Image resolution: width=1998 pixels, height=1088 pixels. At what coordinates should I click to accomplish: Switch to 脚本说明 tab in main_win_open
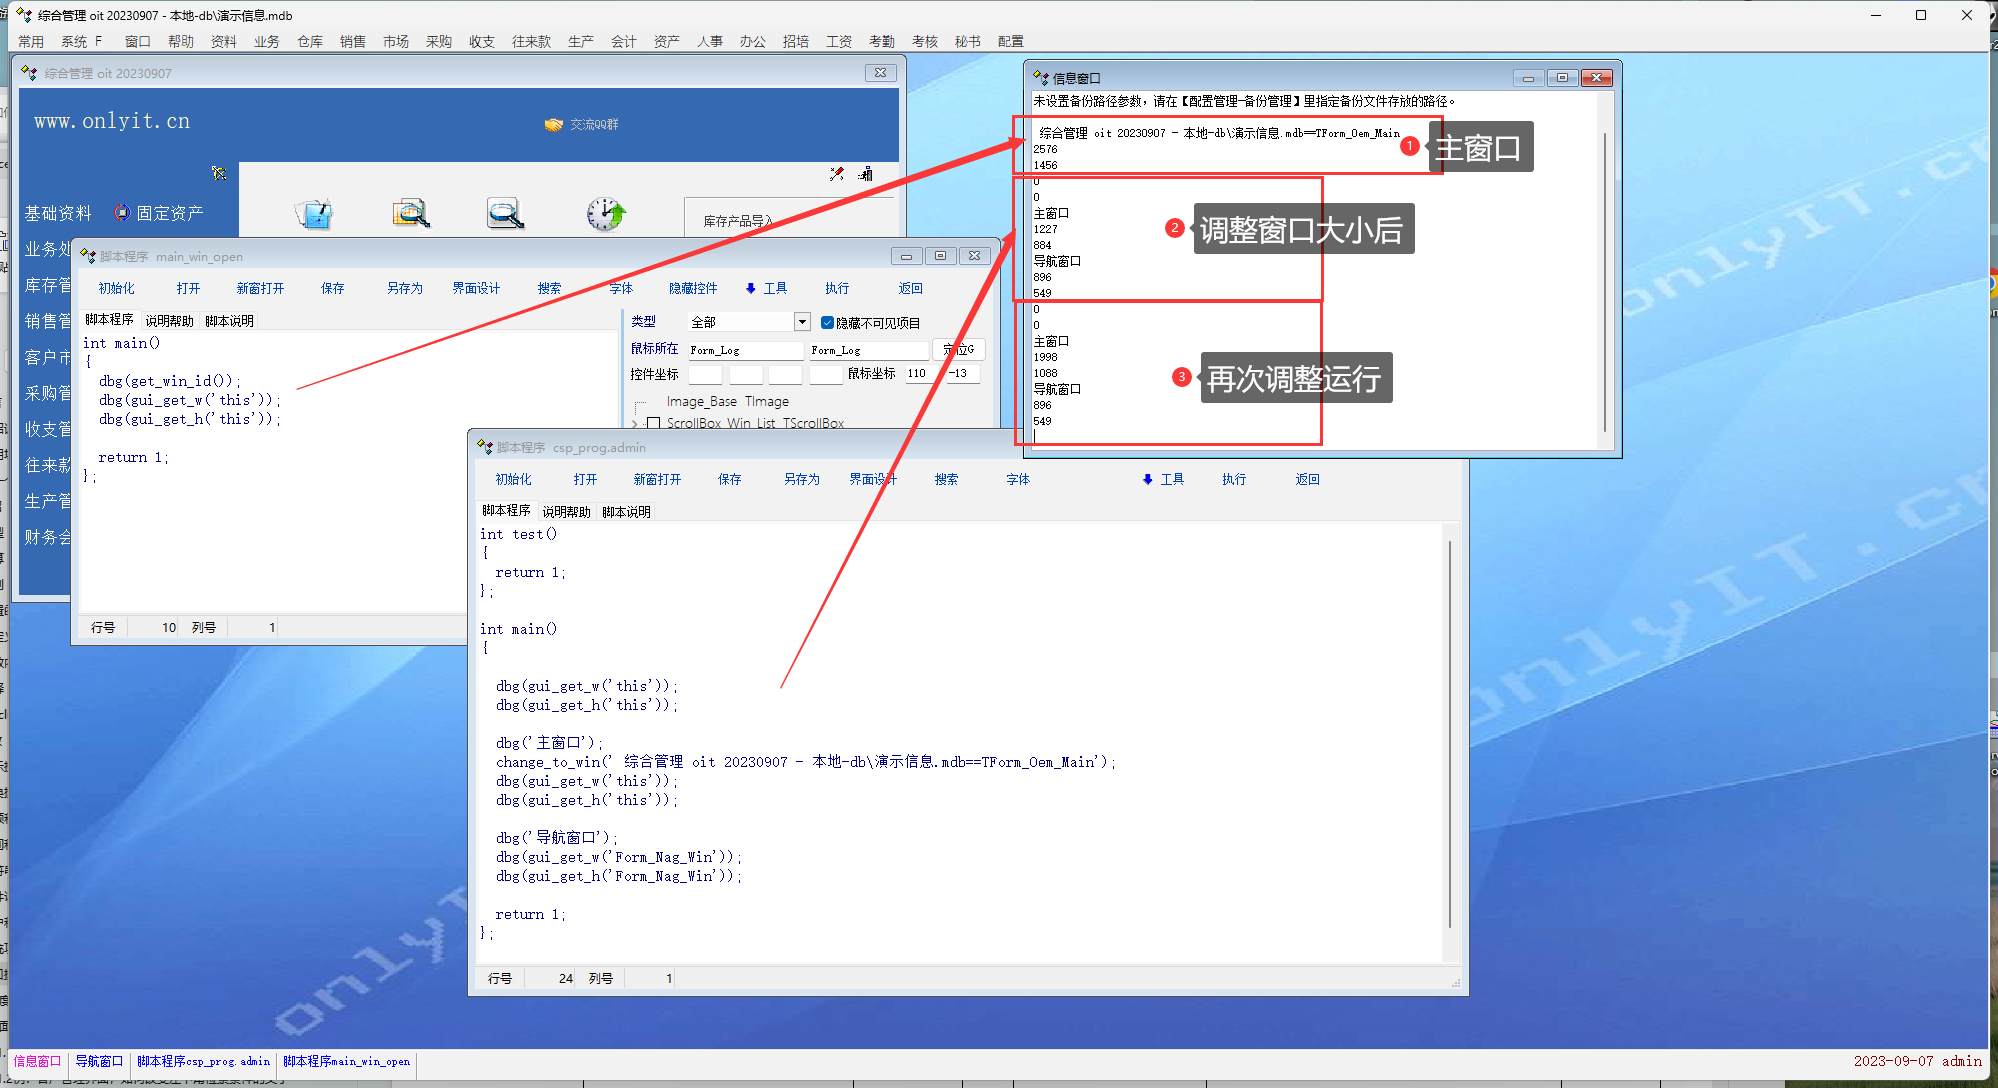[229, 321]
